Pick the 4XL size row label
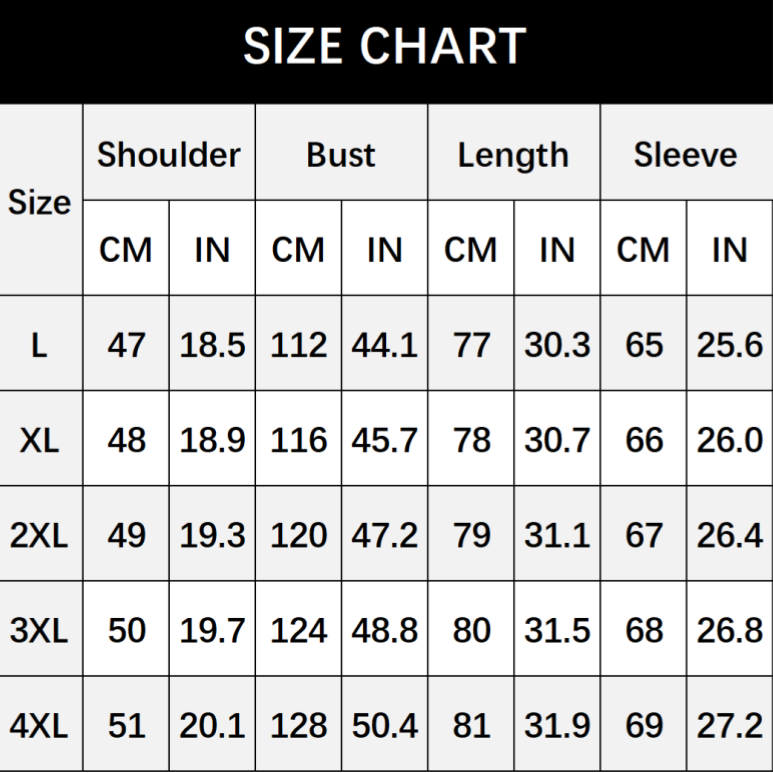Image resolution: width=773 pixels, height=773 pixels. (40, 726)
